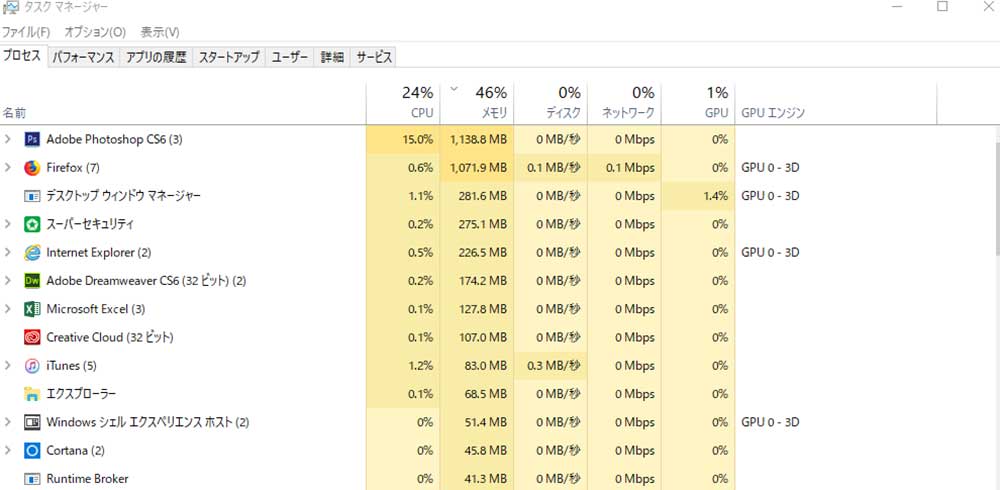Click the Task Manager title bar icon
Screen dimensions: 1000x490
10,7
